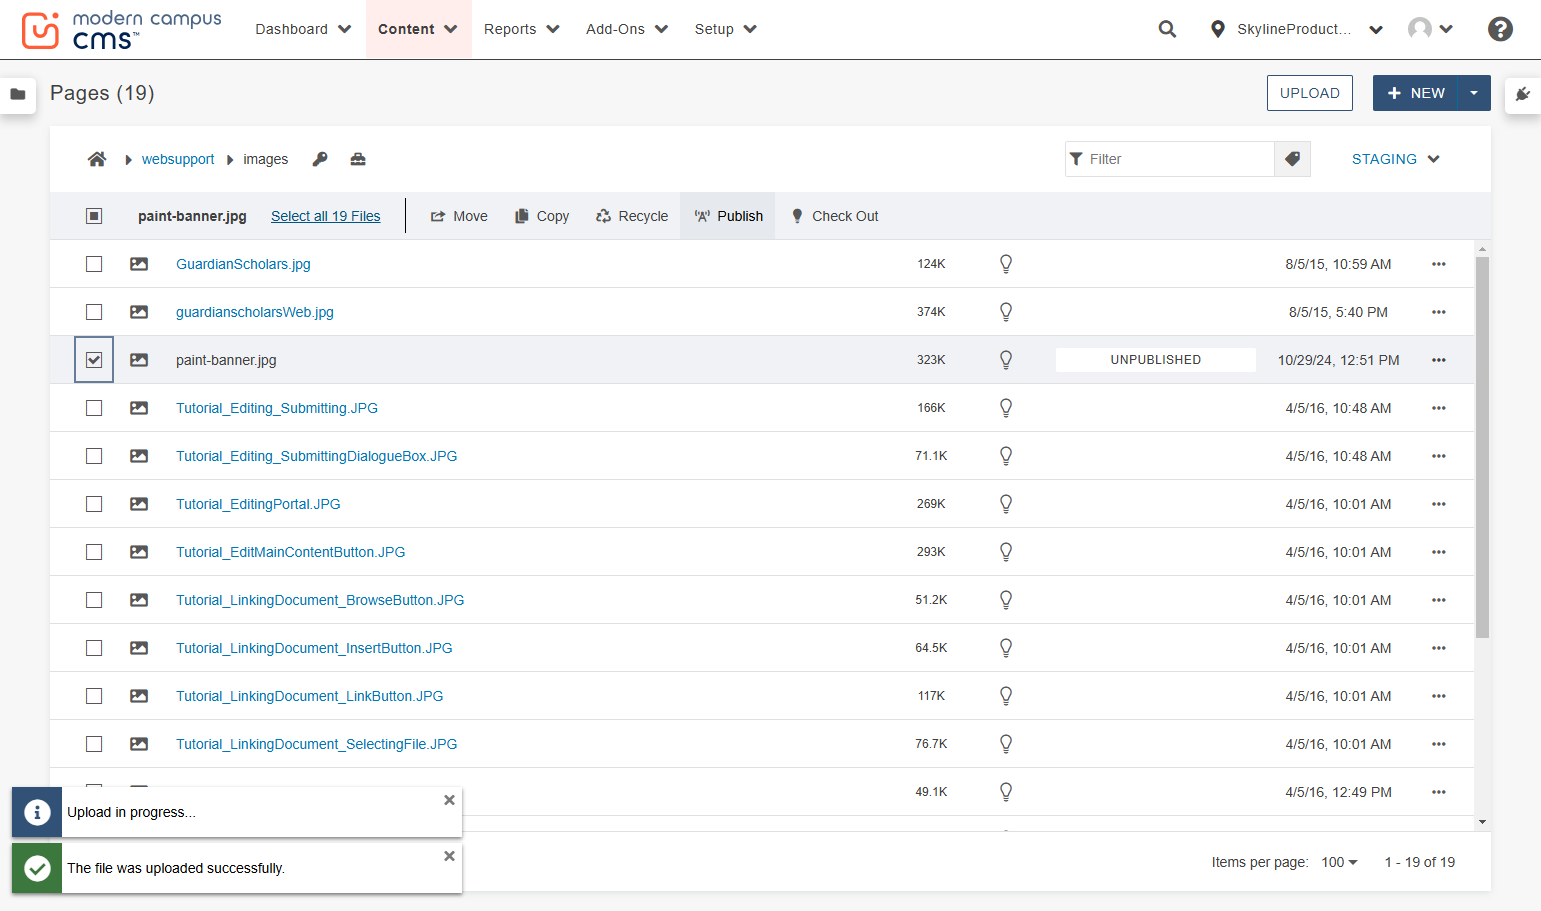Click image icon for Tutorial_LinkingDocument_LinkButton.JPG
1541x911 pixels.
coord(139,696)
